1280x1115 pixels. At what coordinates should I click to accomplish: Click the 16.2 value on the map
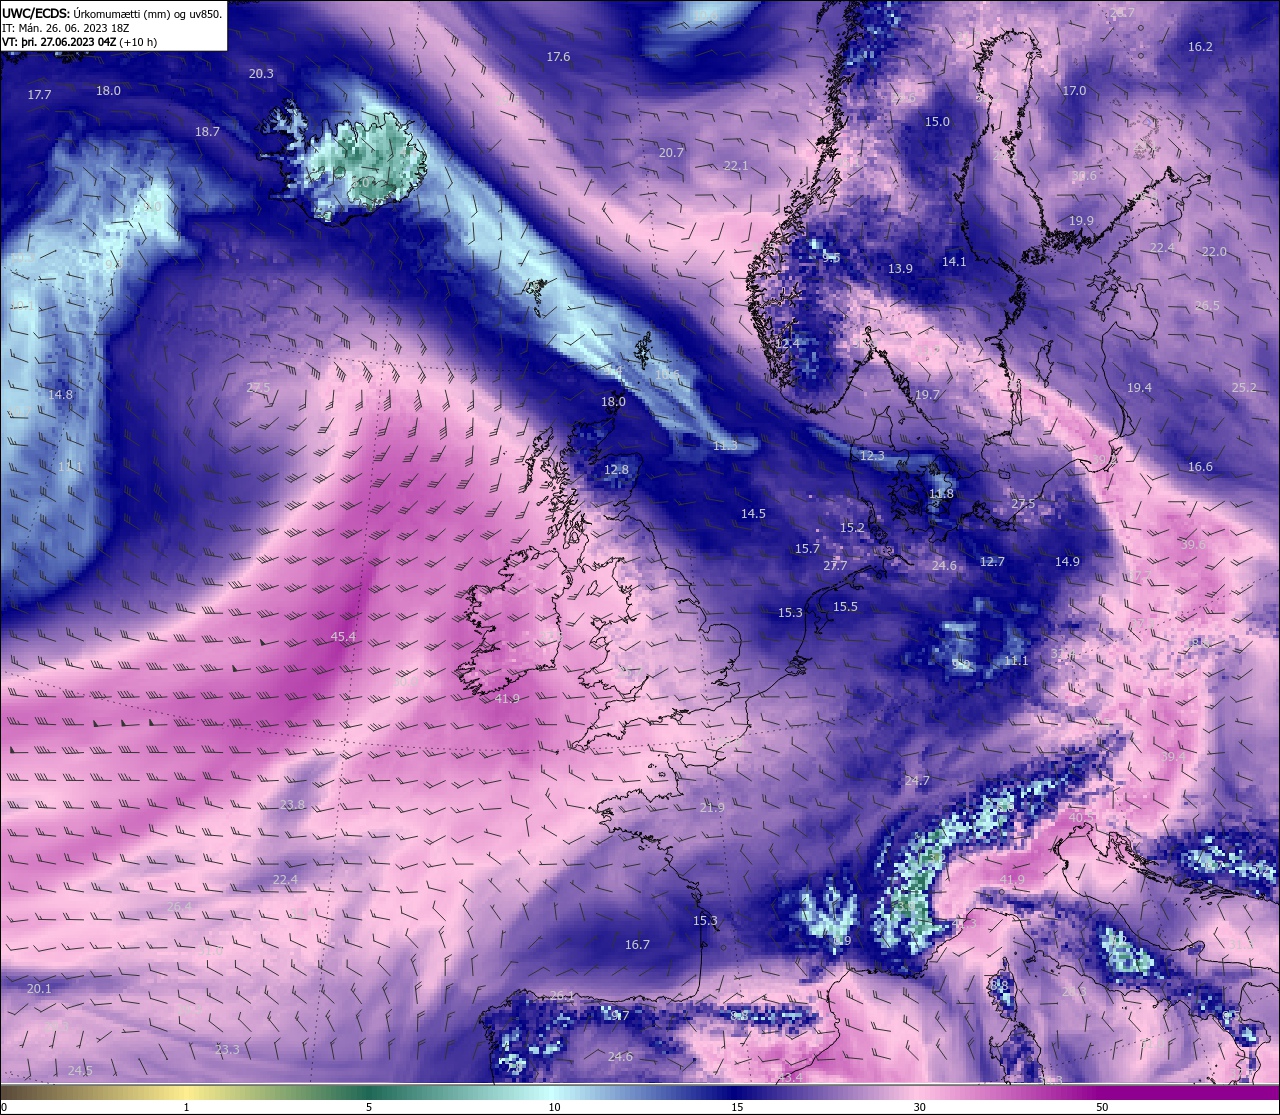pyautogui.click(x=1200, y=47)
